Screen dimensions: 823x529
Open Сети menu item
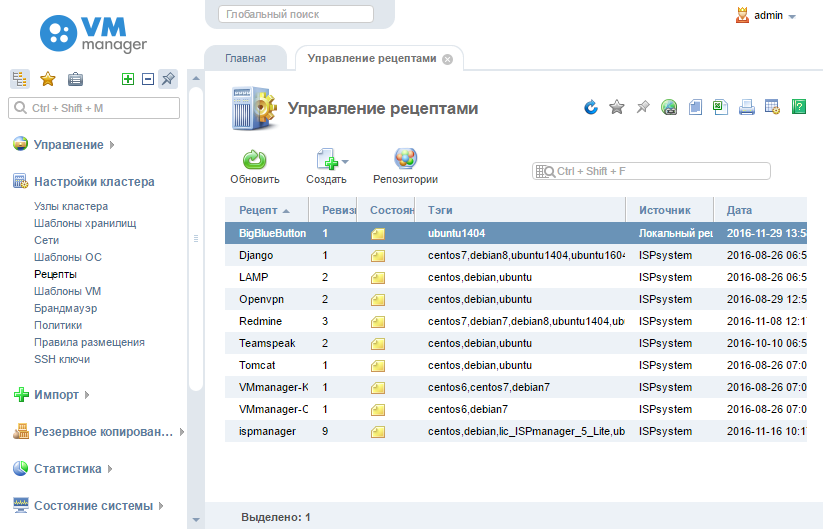click(x=46, y=240)
